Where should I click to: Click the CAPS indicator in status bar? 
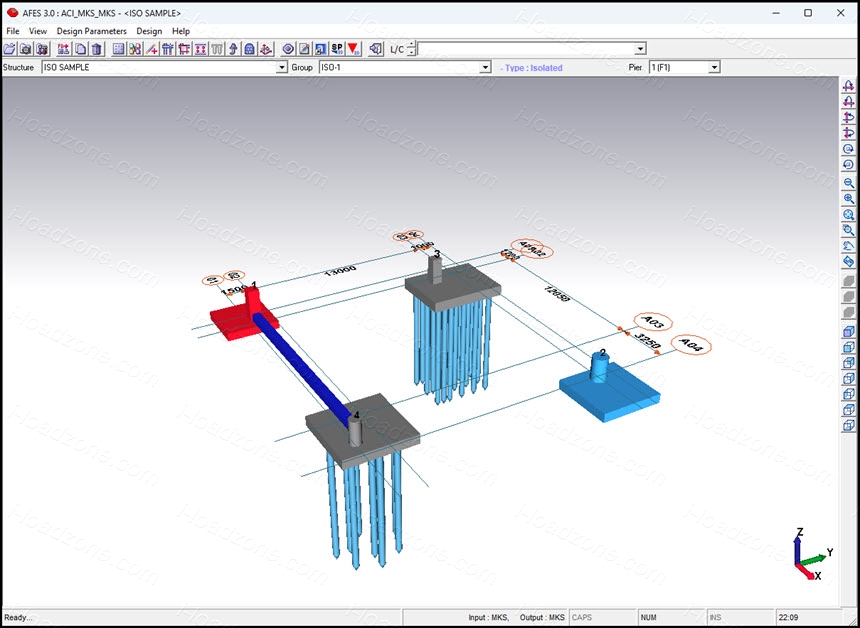582,618
